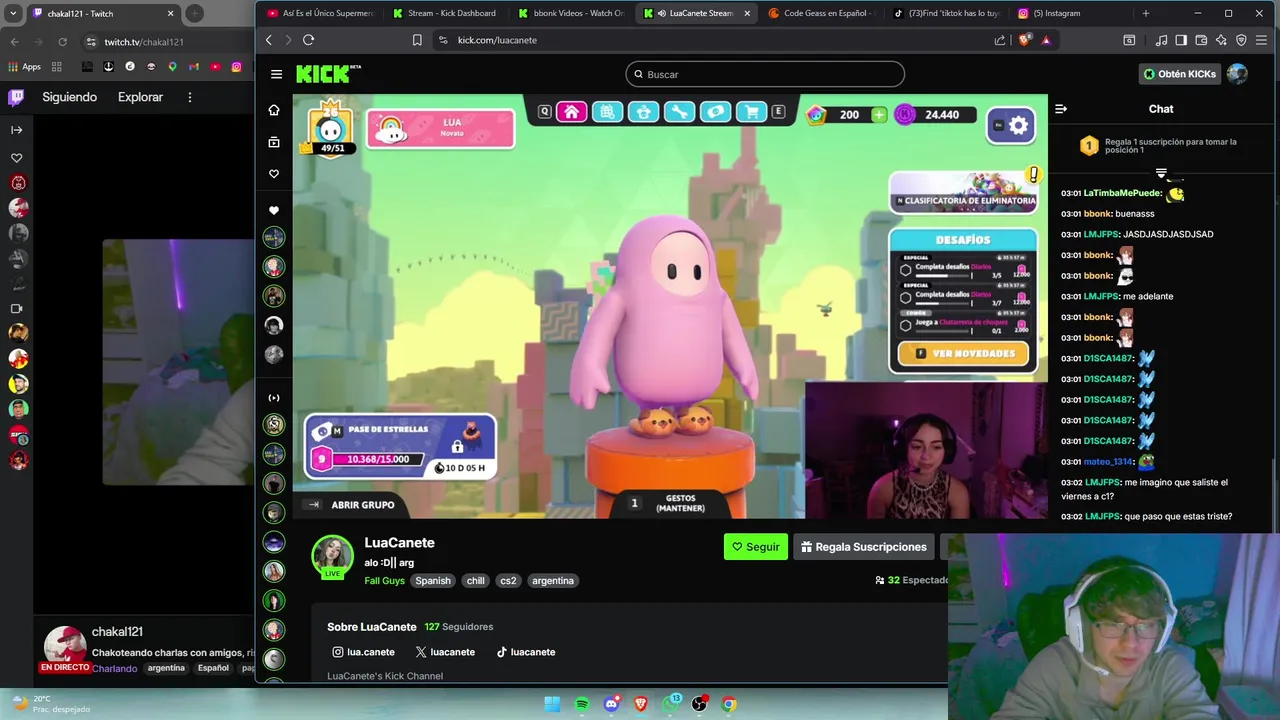Click the chill tag
This screenshot has width=1280, height=720.
tap(475, 581)
